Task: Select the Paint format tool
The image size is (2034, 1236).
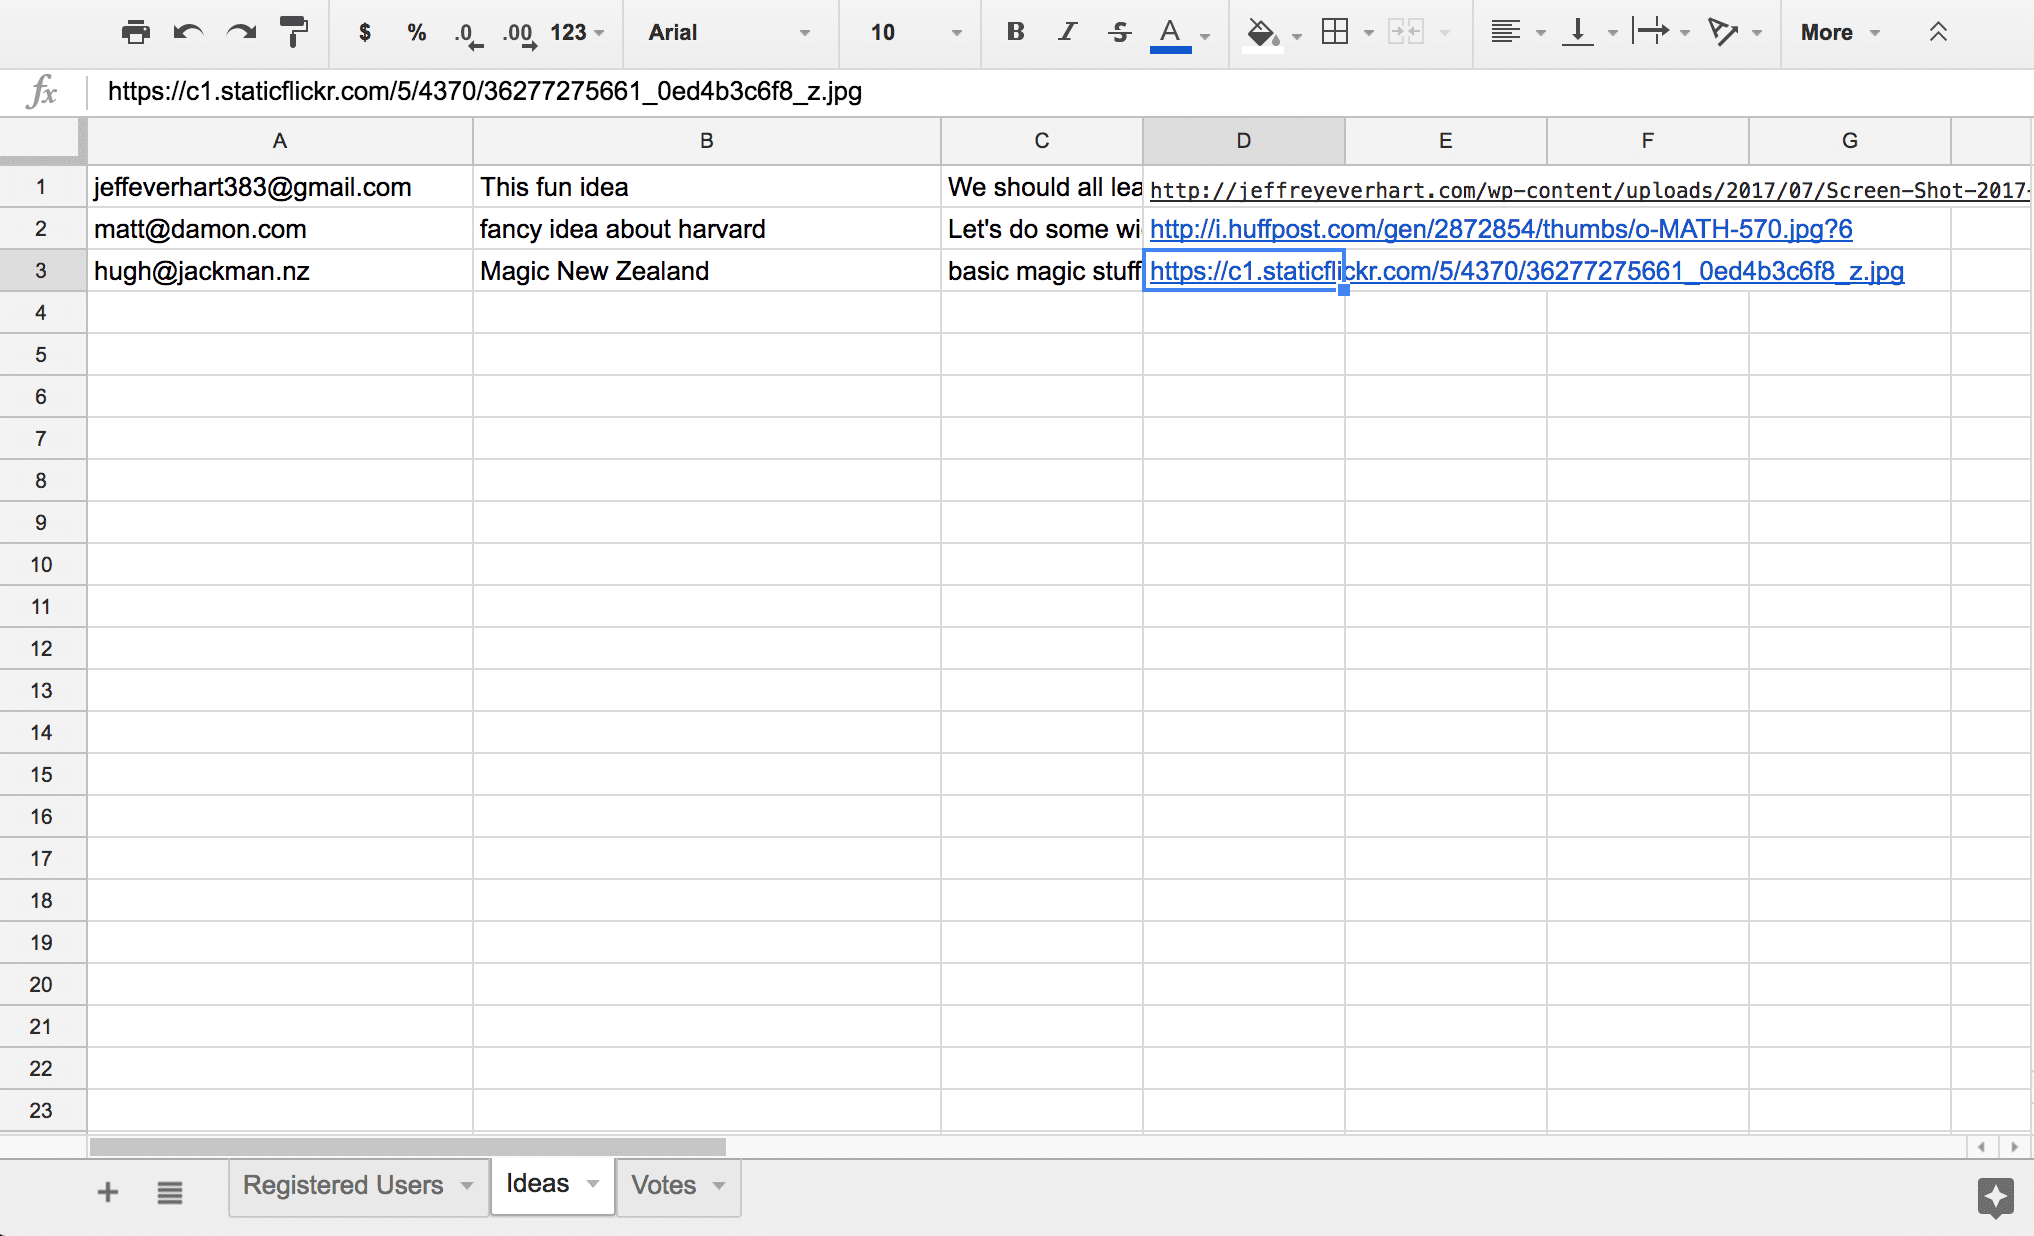Action: [x=293, y=32]
